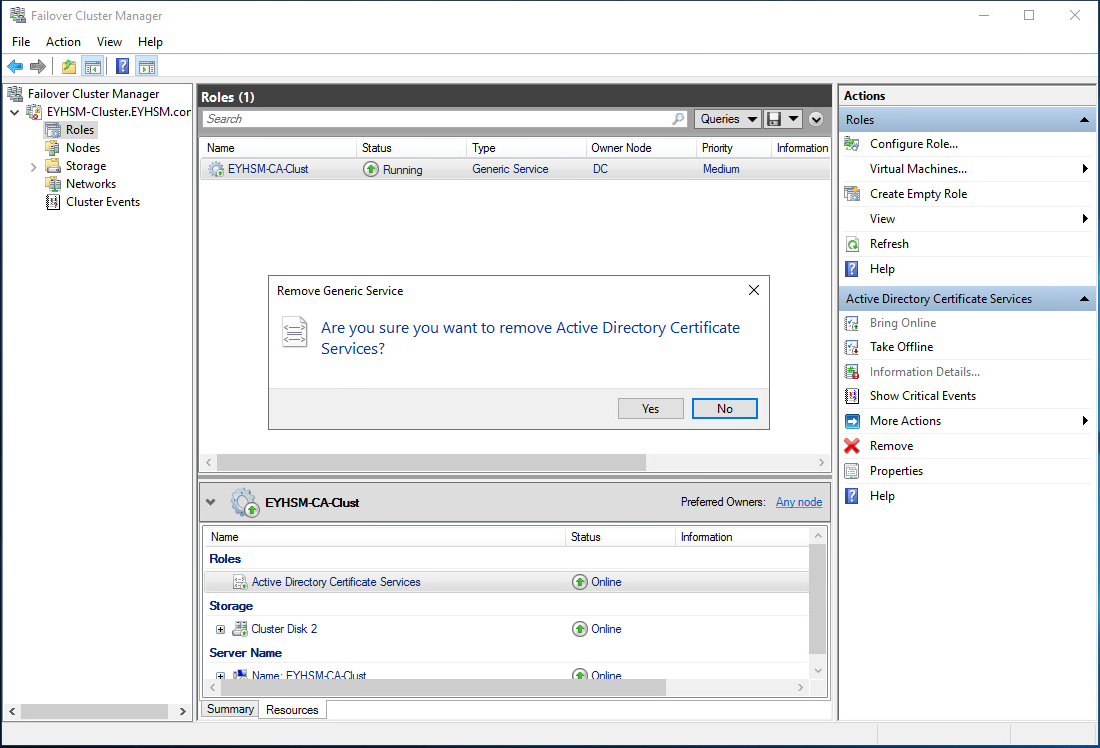Collapse the EYHSM-Cluster tree node

(x=14, y=112)
